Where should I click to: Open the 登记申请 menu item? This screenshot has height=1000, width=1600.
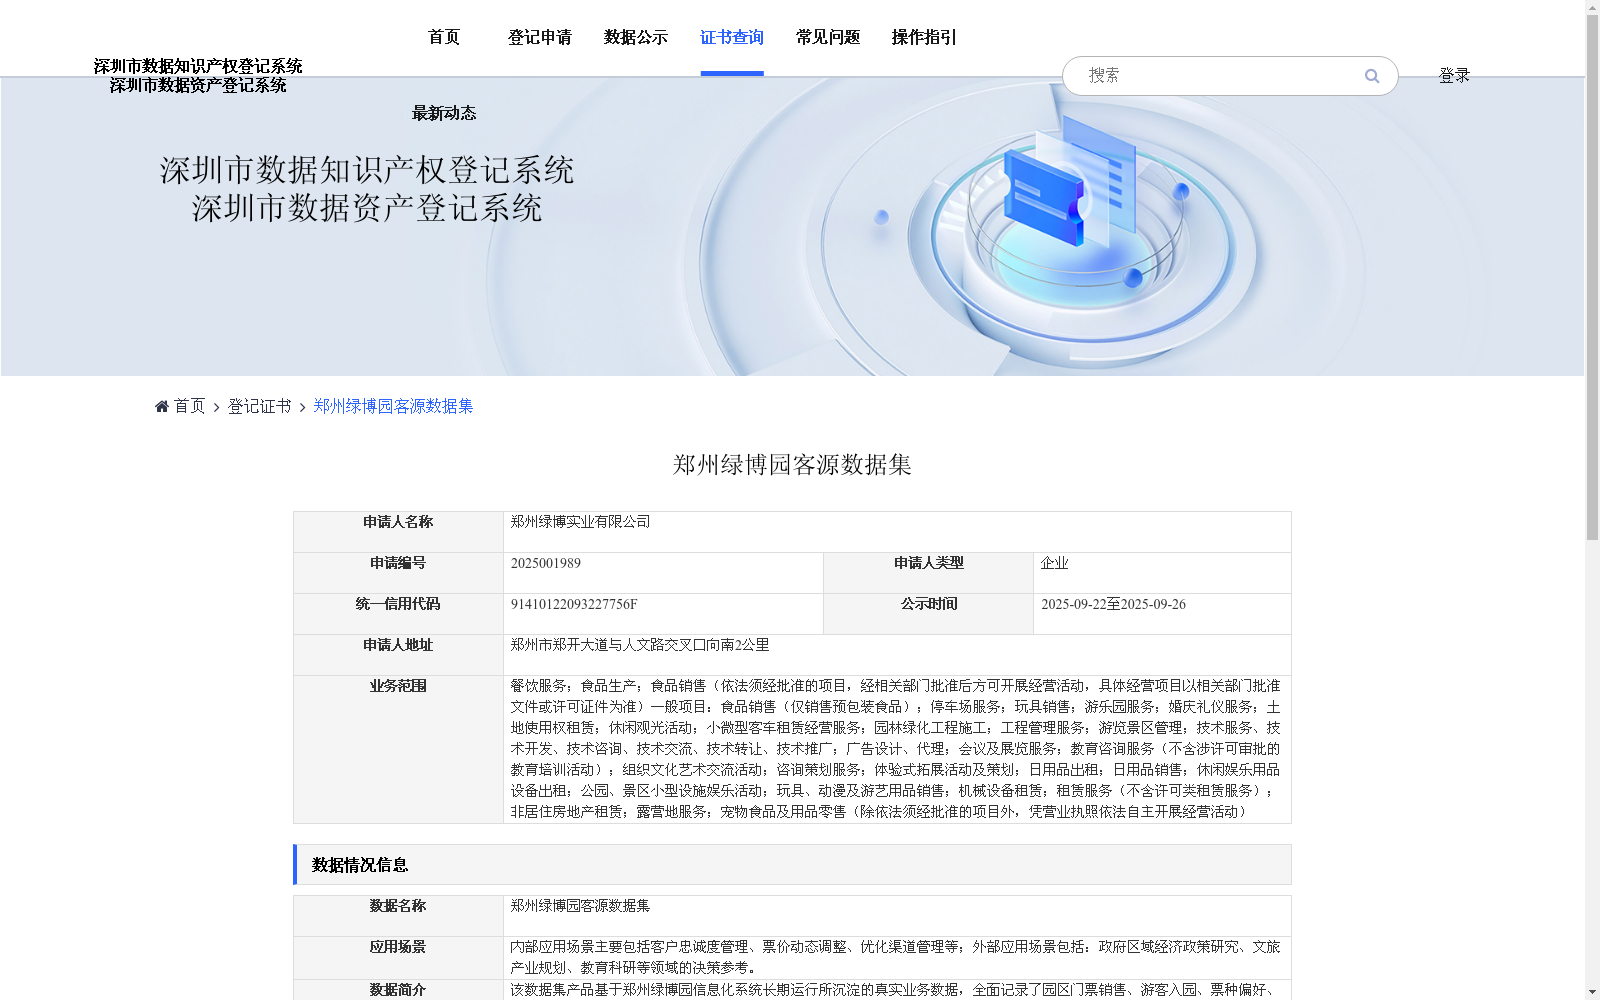coord(540,37)
